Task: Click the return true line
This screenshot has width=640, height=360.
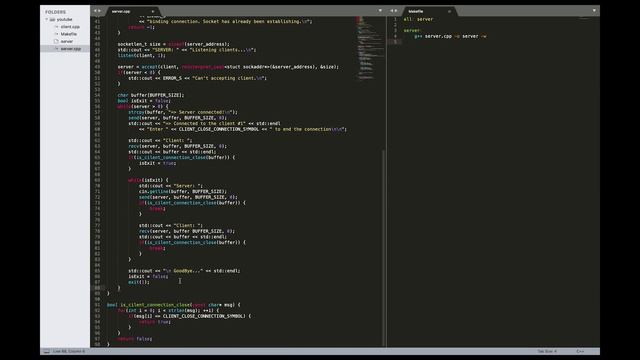Action: [155, 322]
